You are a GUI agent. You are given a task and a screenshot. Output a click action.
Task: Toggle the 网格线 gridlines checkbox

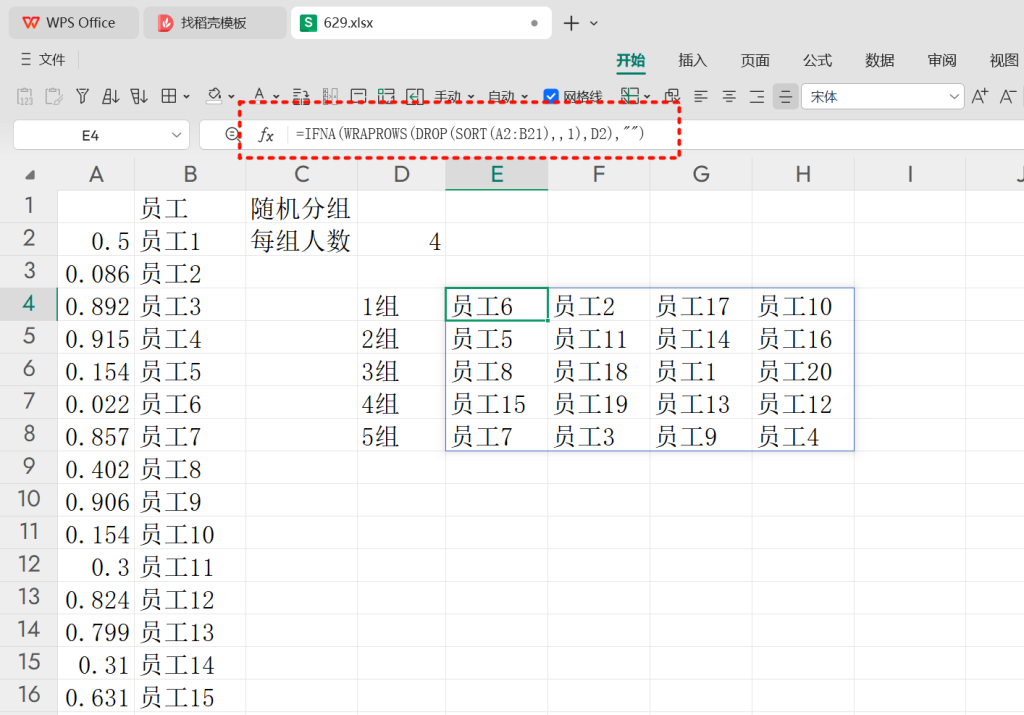pyautogui.click(x=551, y=97)
